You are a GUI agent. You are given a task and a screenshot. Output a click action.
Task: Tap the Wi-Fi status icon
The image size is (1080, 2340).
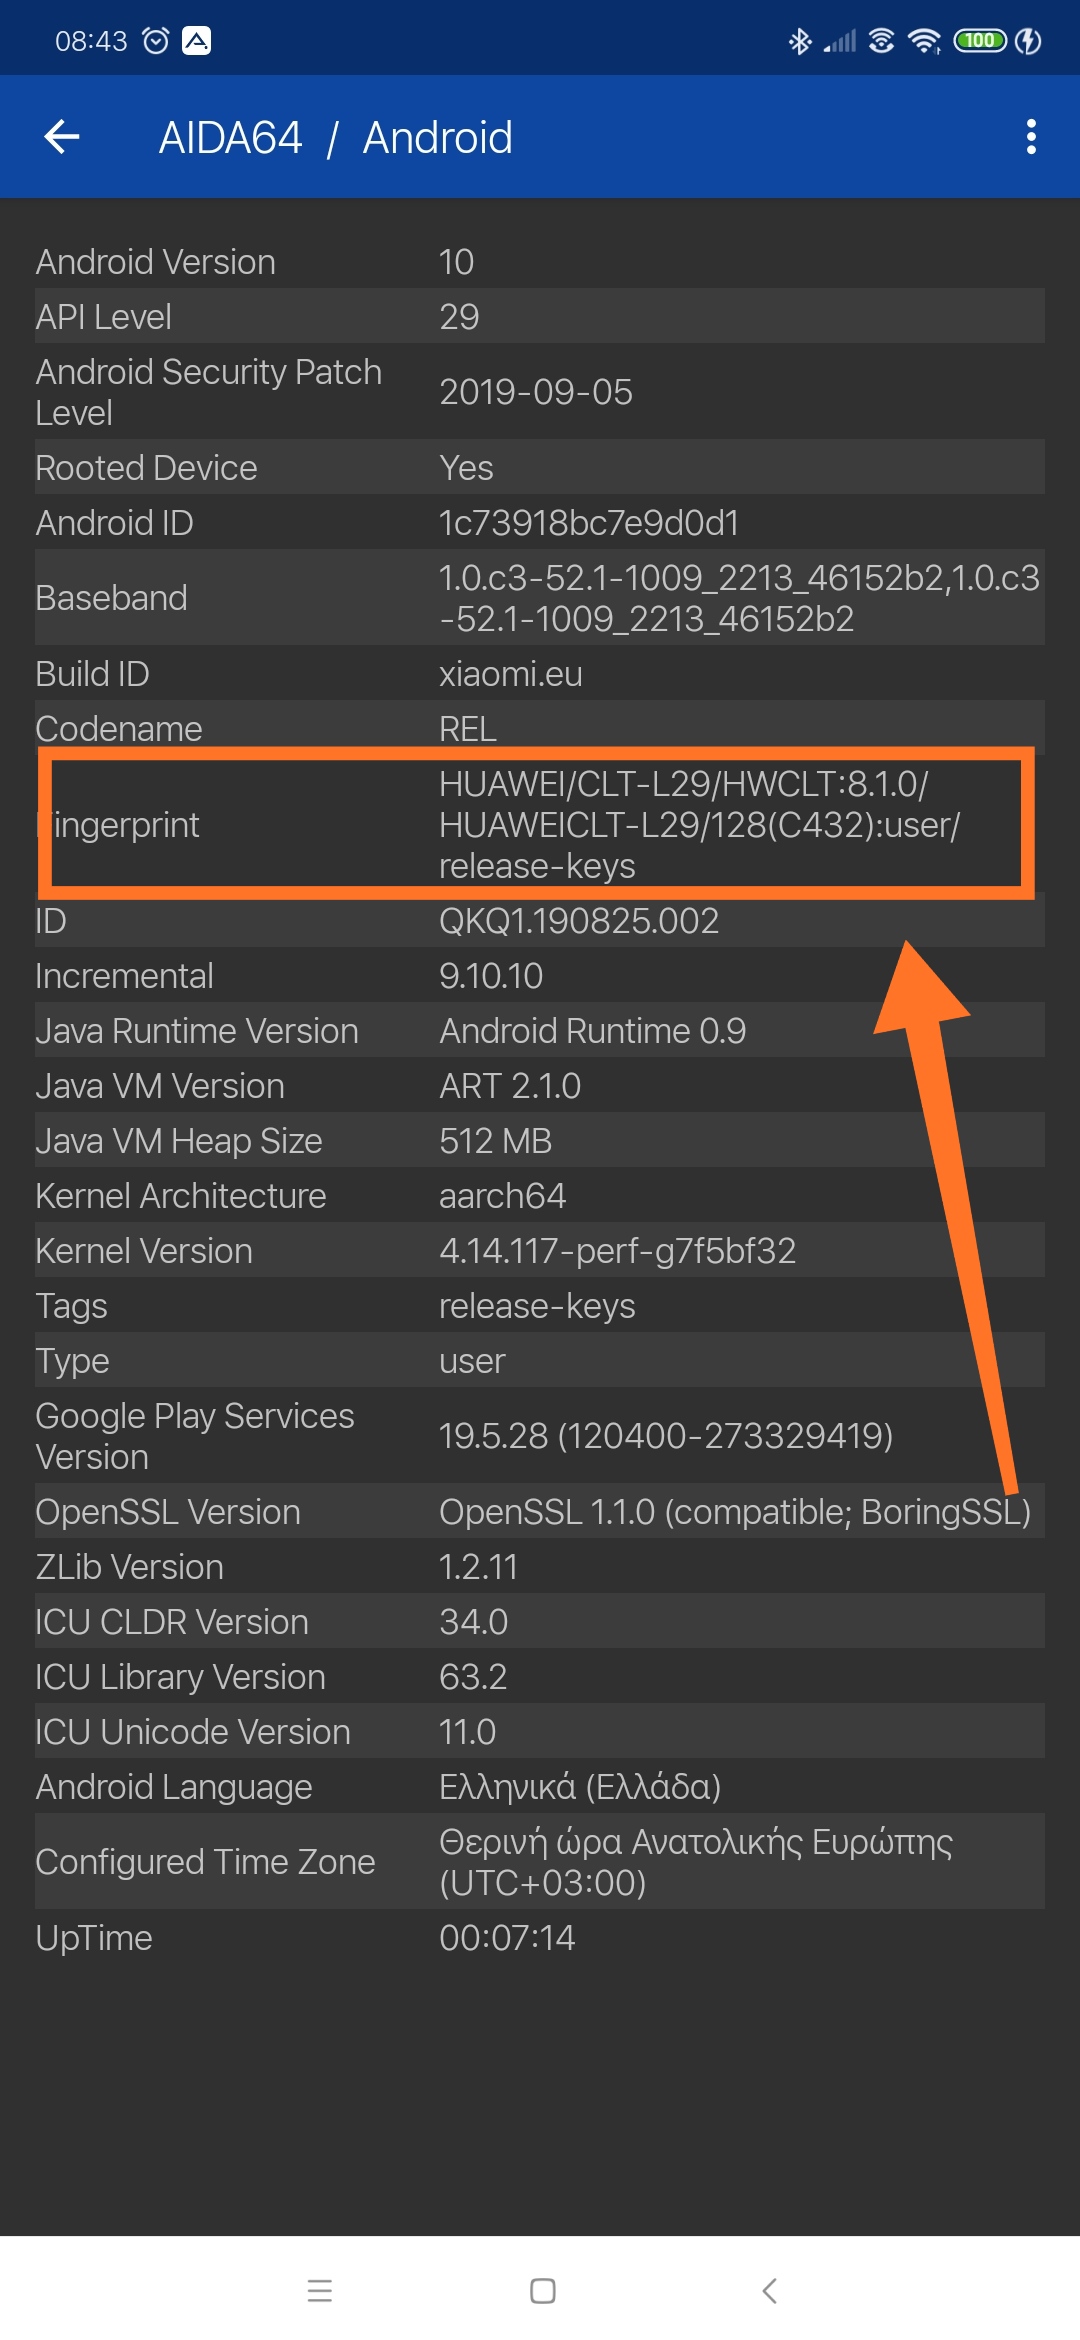924,41
